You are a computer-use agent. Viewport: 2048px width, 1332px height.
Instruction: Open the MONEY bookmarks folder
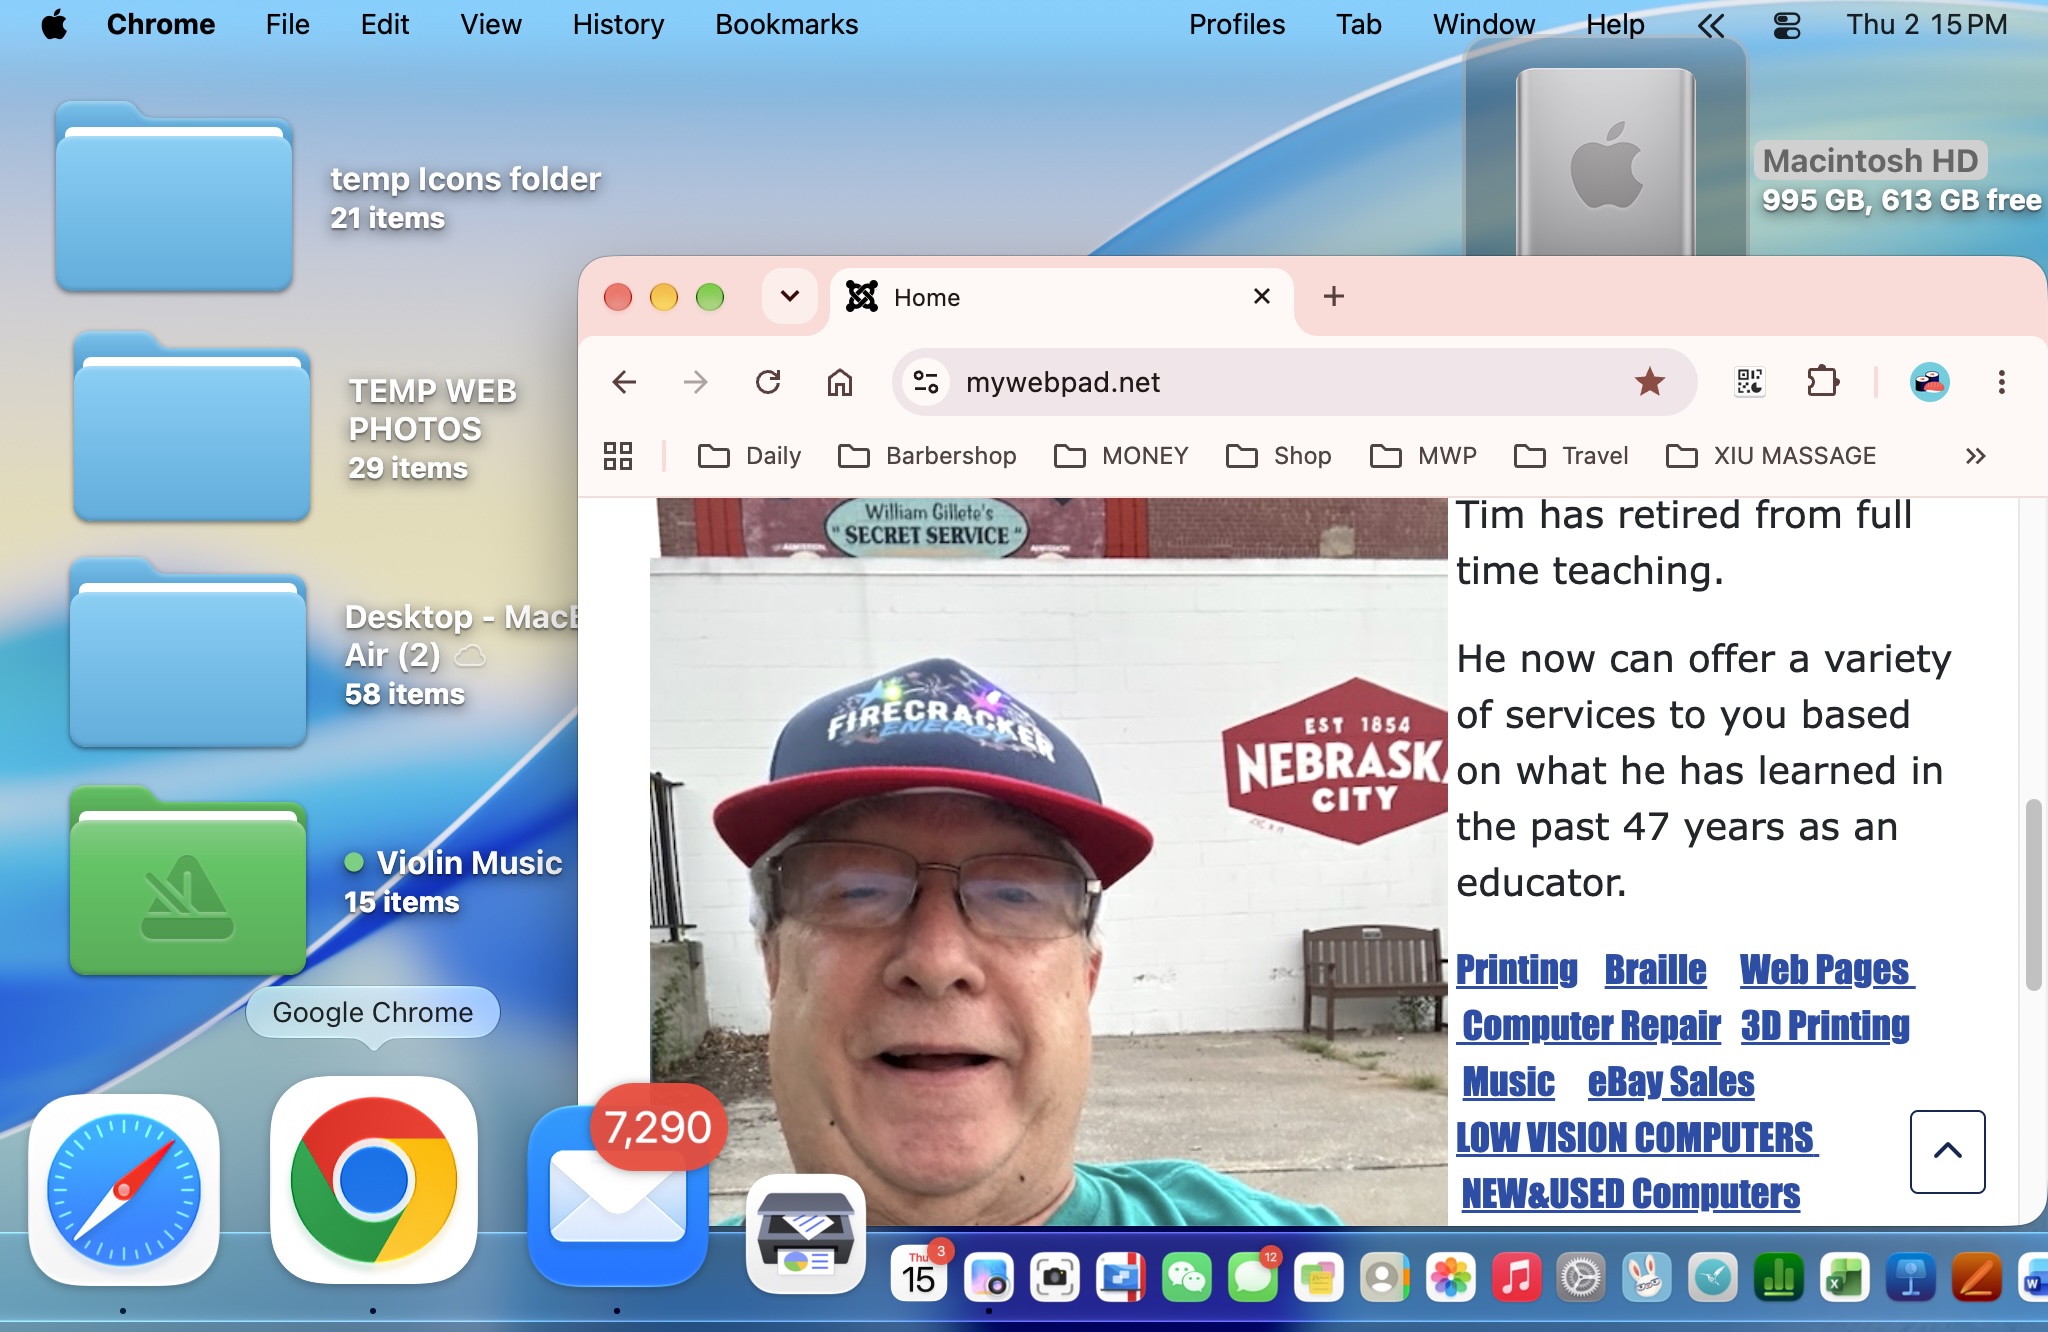click(x=1121, y=456)
